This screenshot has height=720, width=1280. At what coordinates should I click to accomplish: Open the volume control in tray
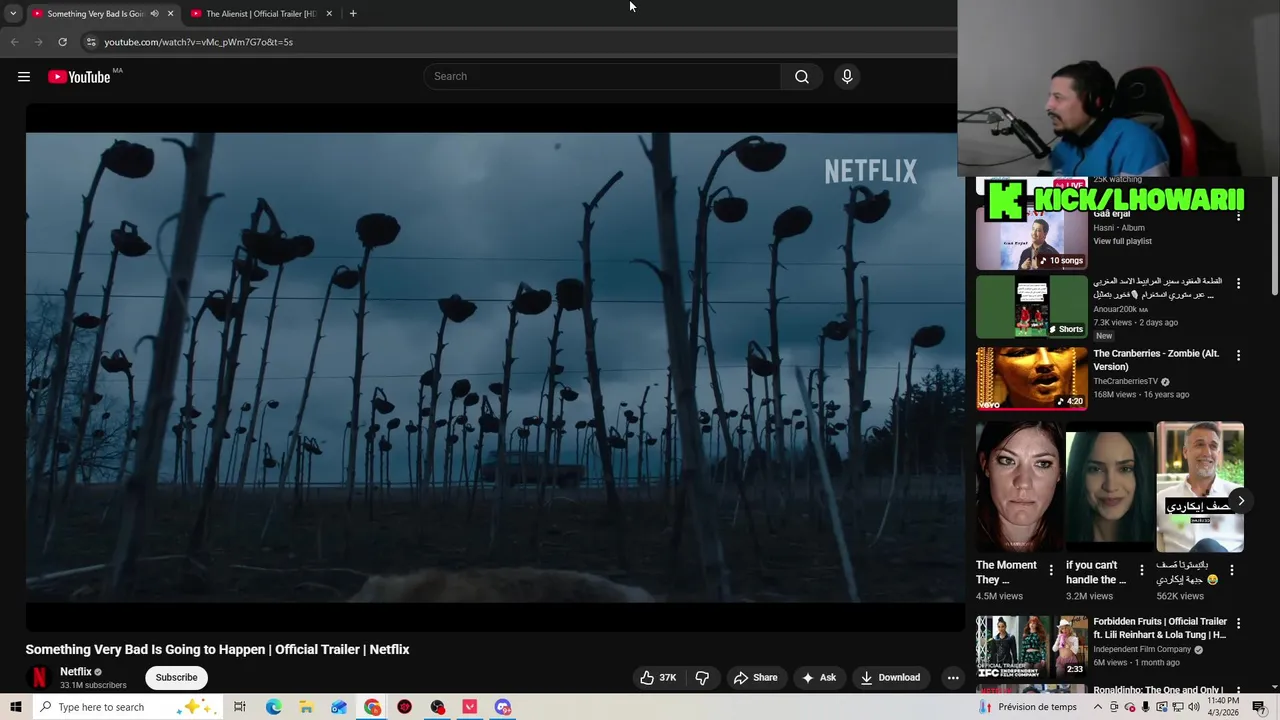coord(1193,707)
